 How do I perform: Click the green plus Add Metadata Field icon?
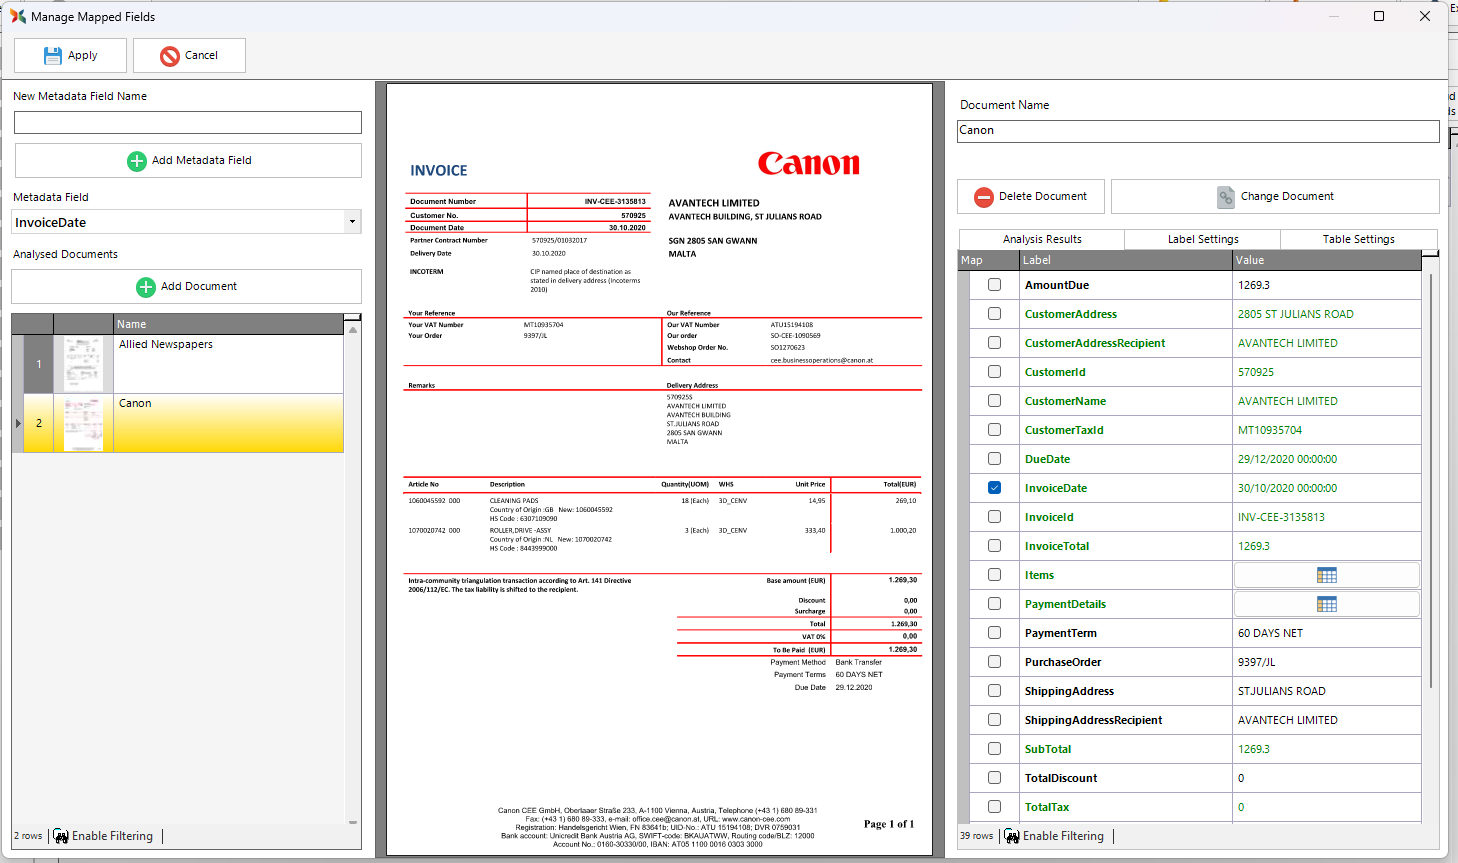[x=137, y=161]
